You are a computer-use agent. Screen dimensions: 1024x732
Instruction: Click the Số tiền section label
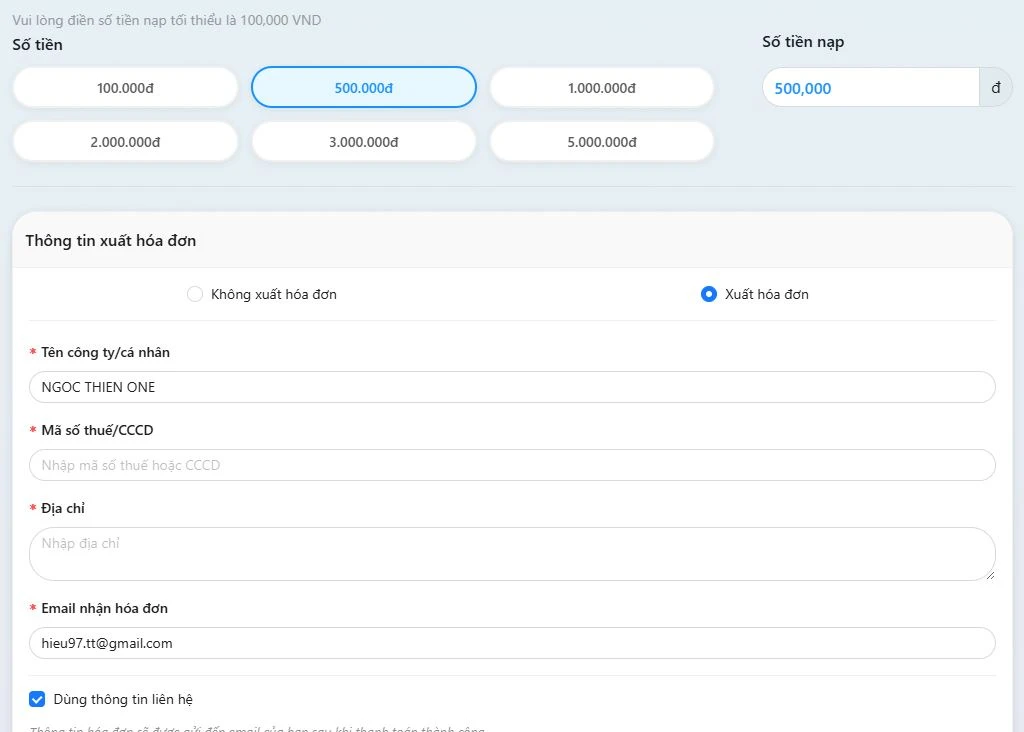(x=37, y=44)
